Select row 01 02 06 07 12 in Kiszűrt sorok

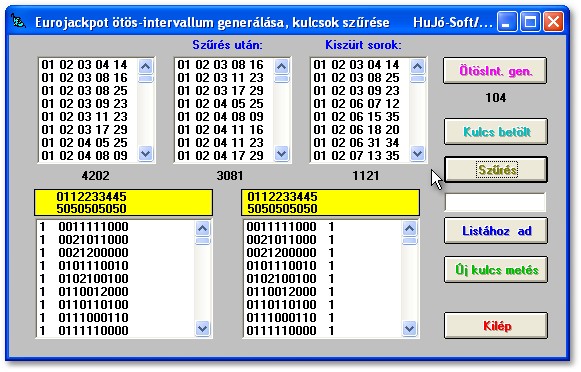tap(359, 104)
